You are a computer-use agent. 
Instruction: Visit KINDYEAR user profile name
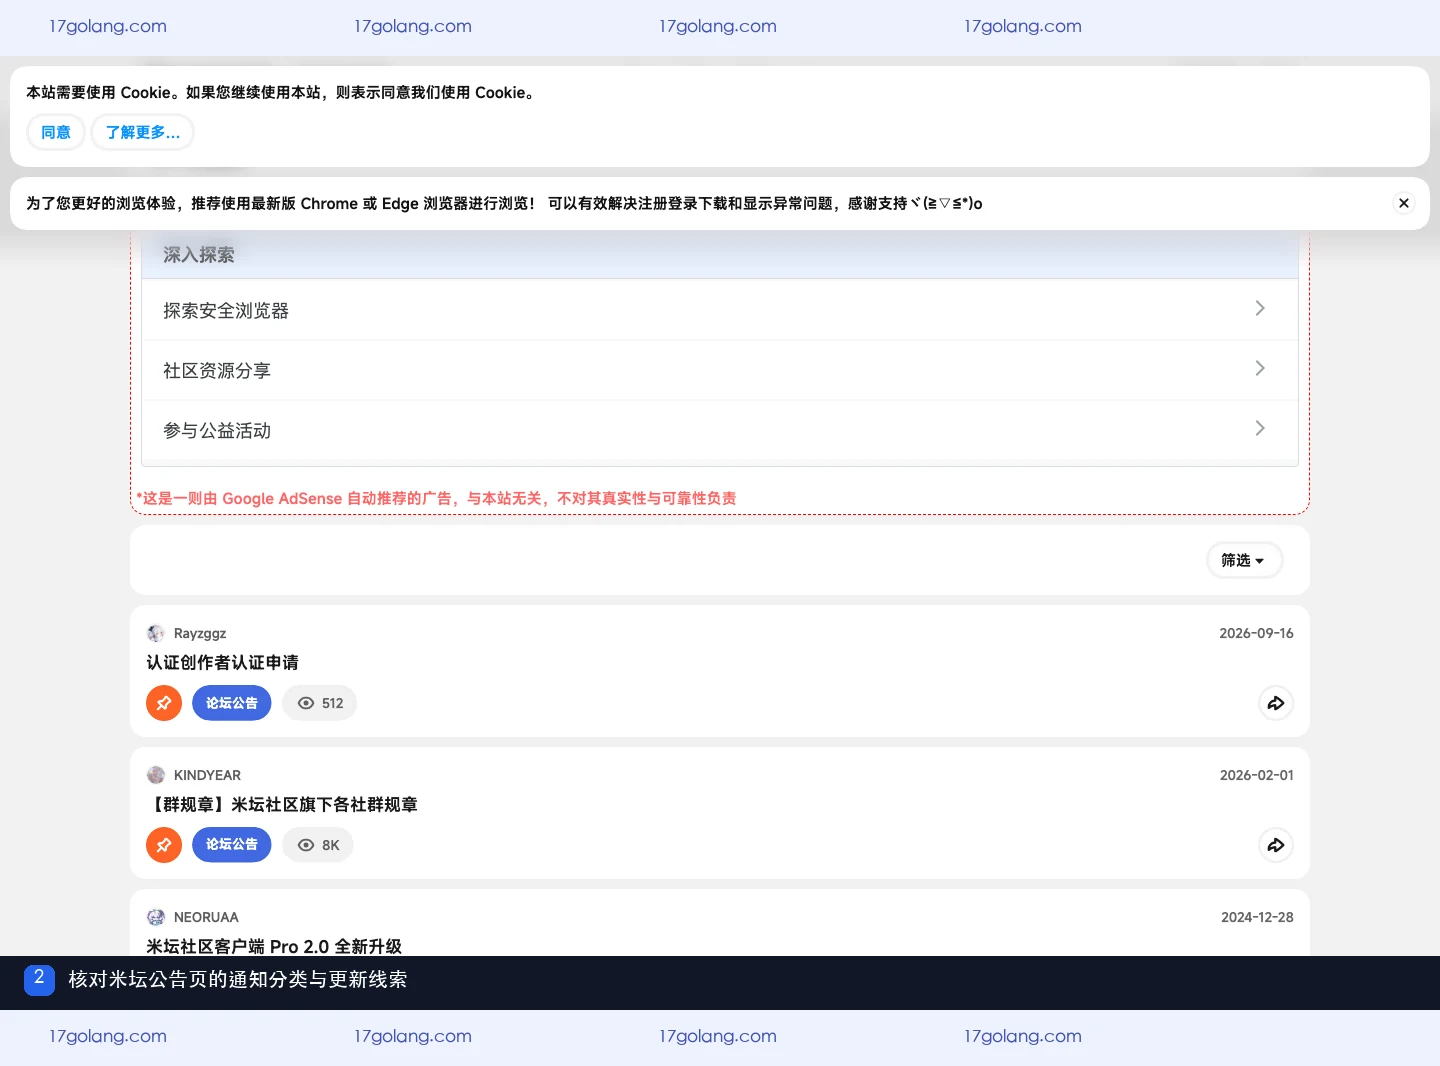(x=207, y=775)
